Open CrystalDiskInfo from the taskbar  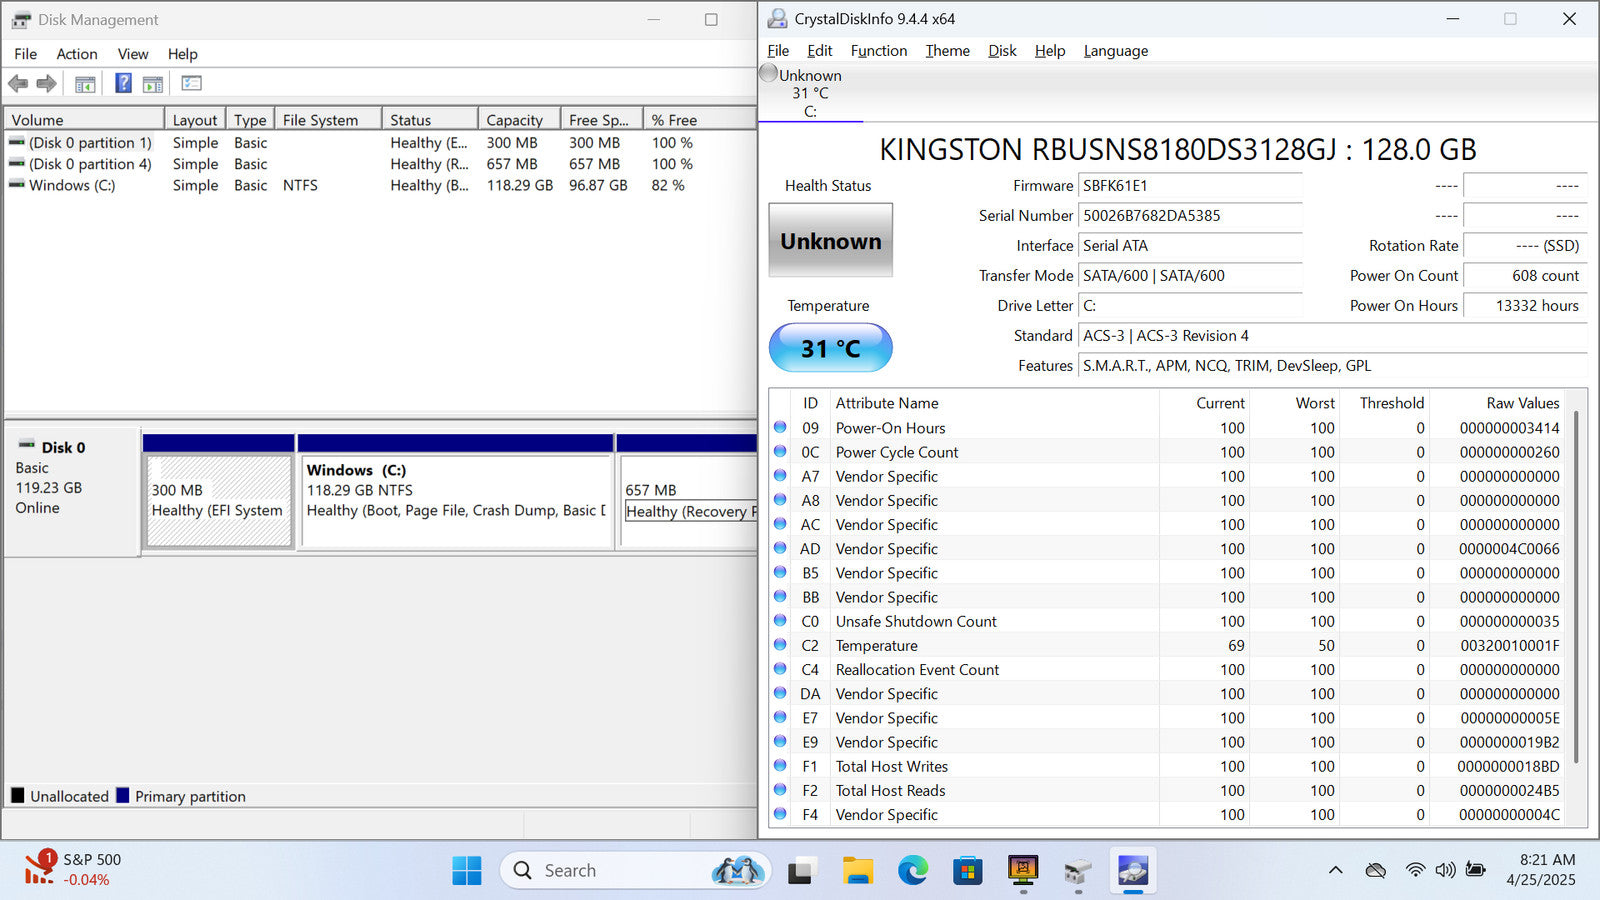tap(1132, 871)
